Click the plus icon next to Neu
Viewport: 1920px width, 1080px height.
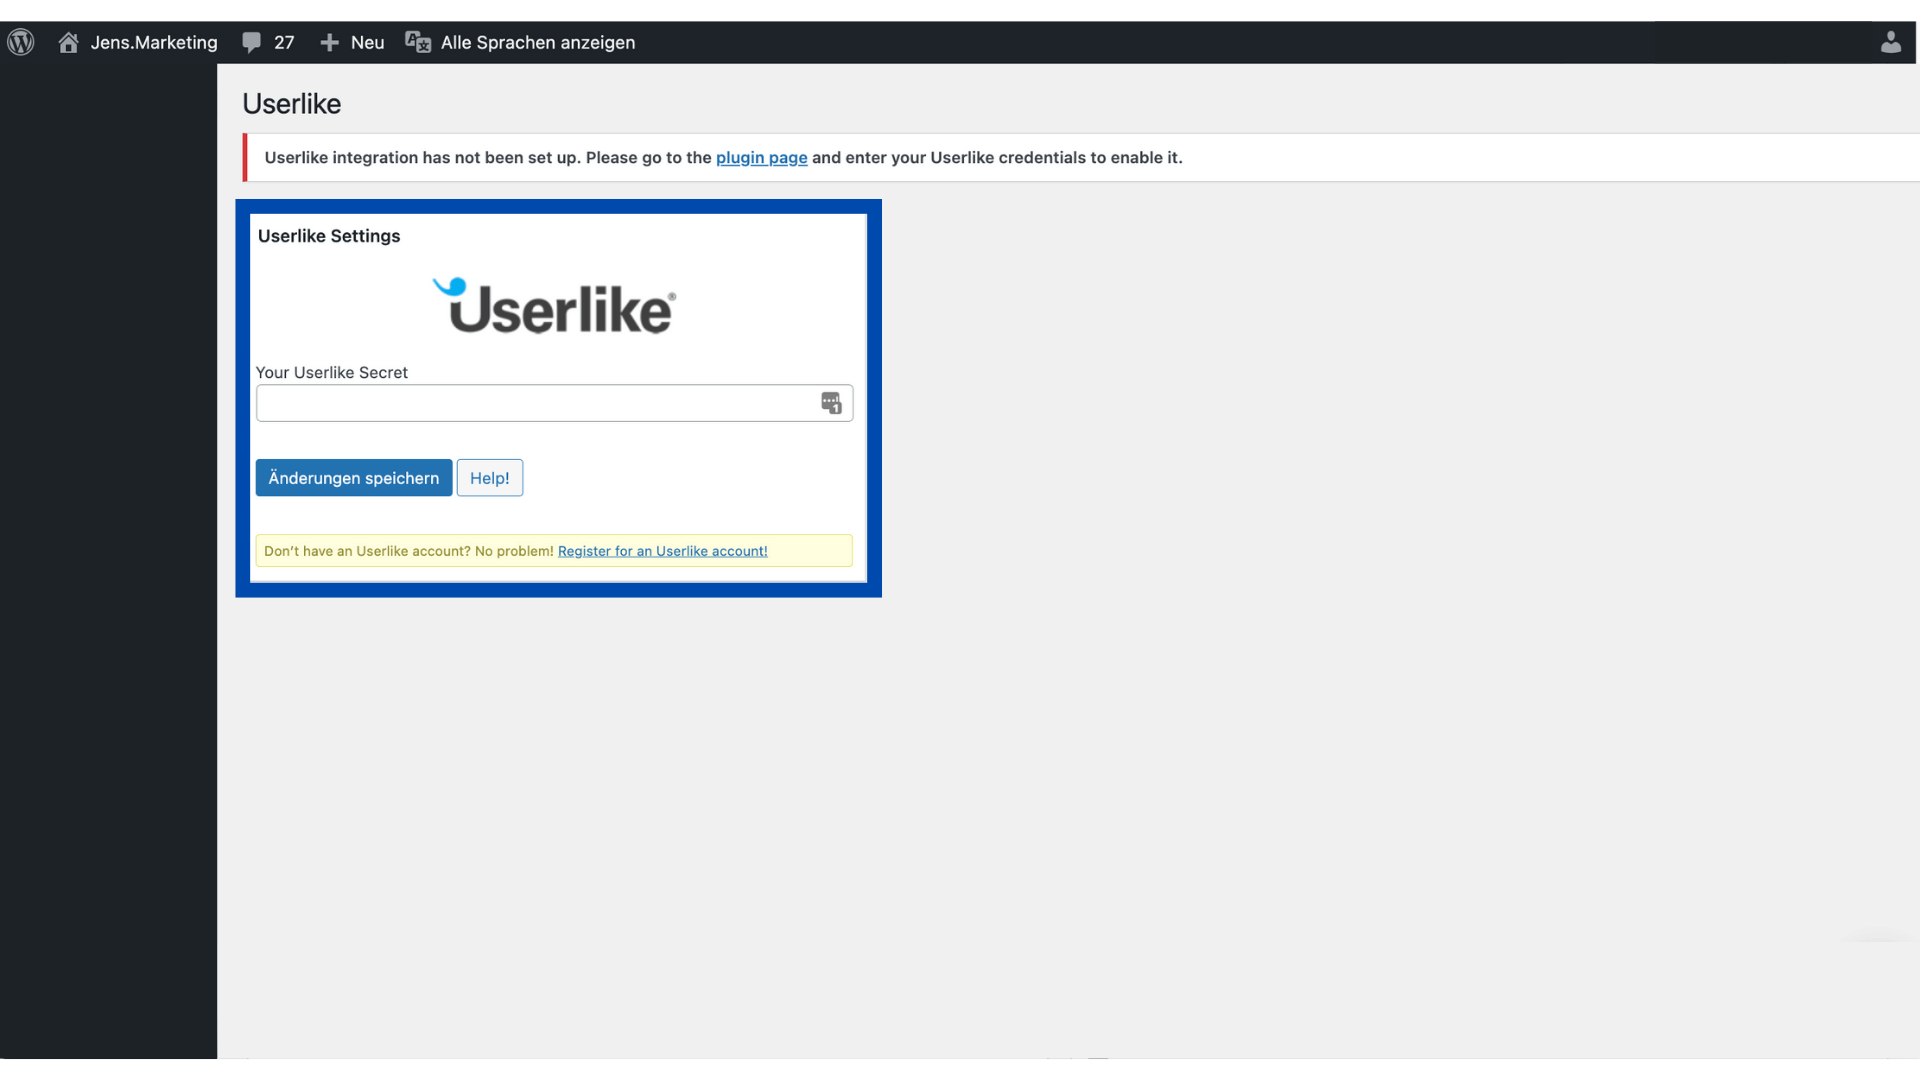329,42
